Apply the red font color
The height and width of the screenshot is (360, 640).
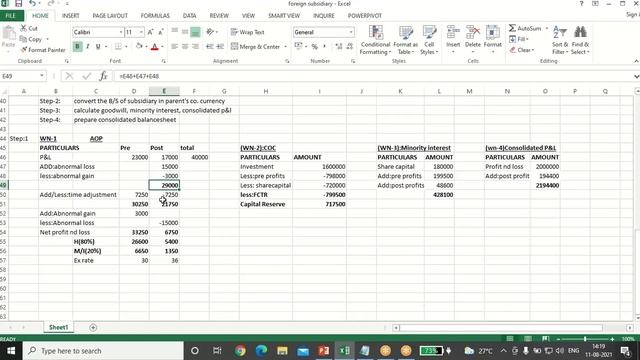(x=155, y=47)
